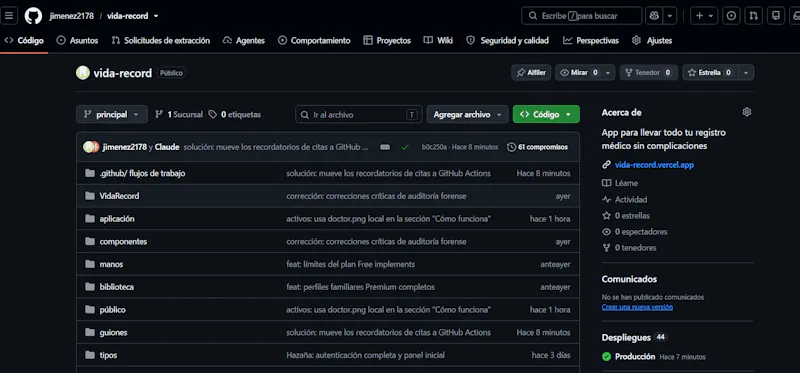Open the público folder
Screen dimensions: 800x373
[113, 310]
